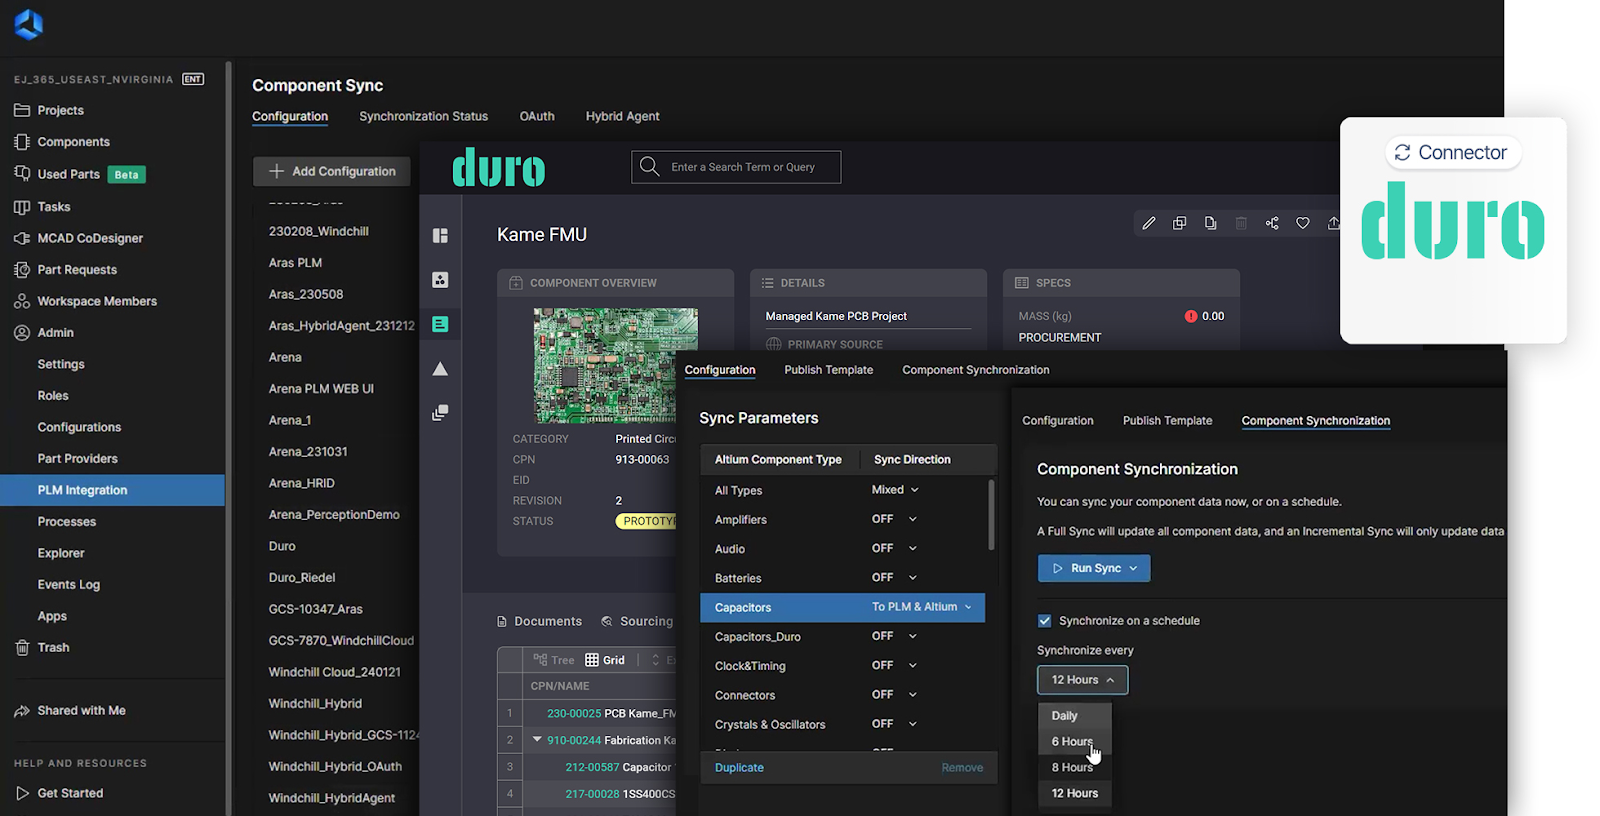Click the pencil edit icon for Kame FMU
The width and height of the screenshot is (1600, 816).
coord(1149,223)
